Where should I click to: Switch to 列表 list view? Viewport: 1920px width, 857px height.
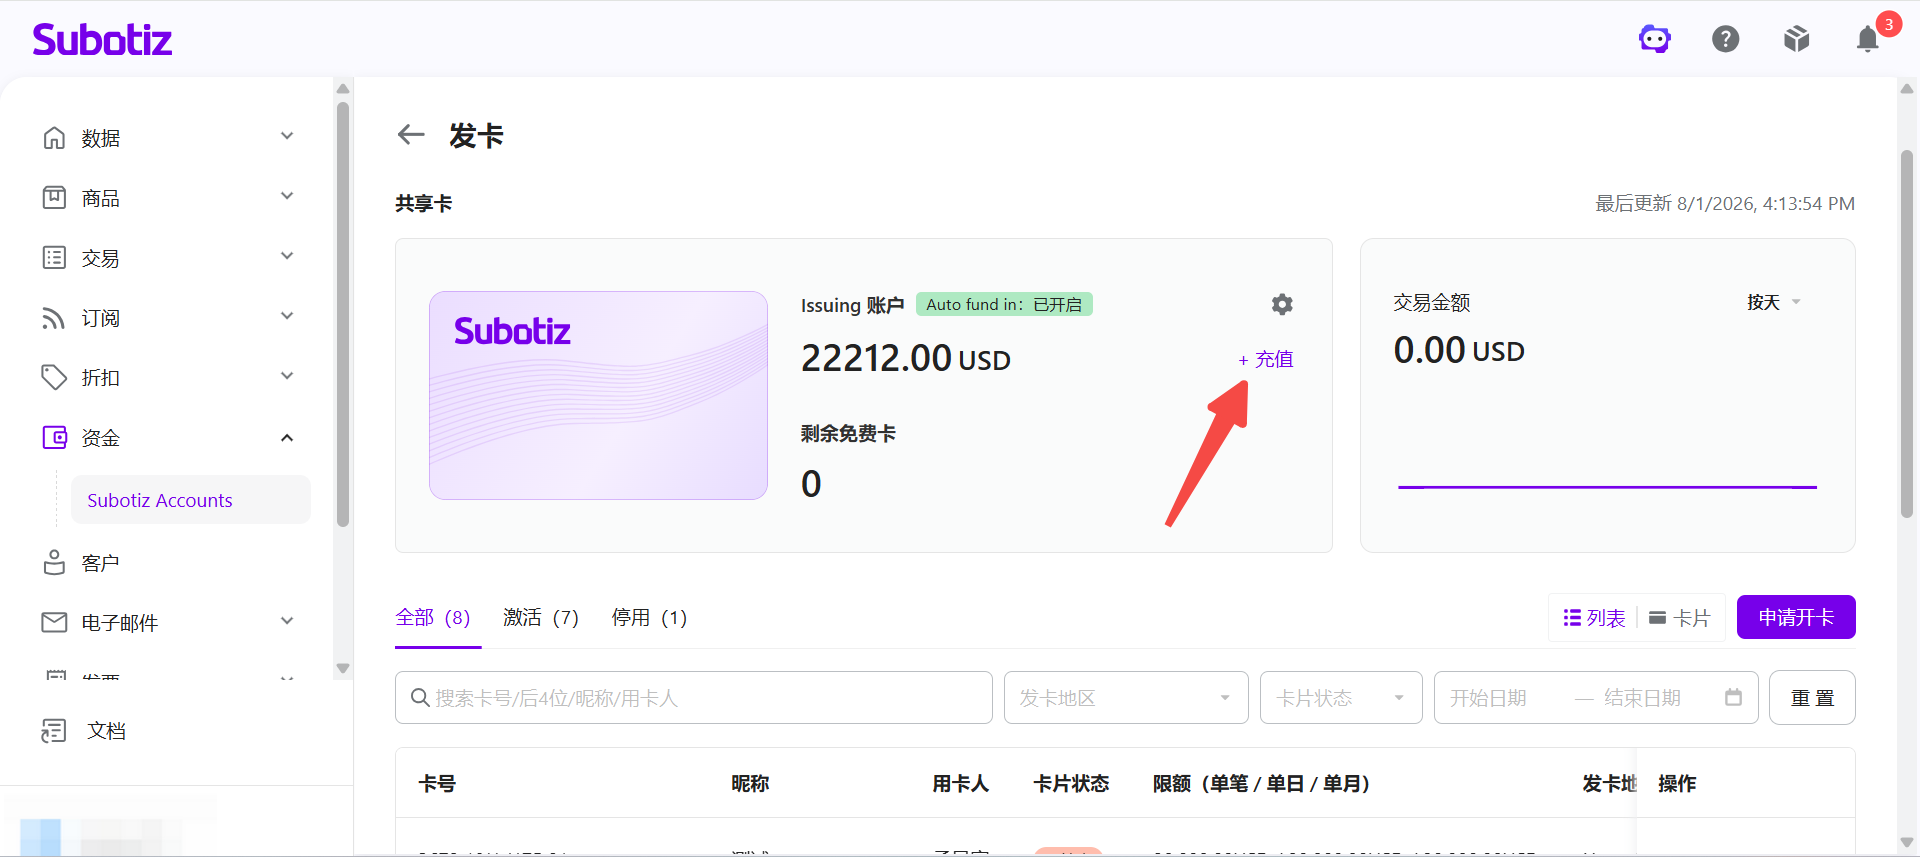point(1595,618)
